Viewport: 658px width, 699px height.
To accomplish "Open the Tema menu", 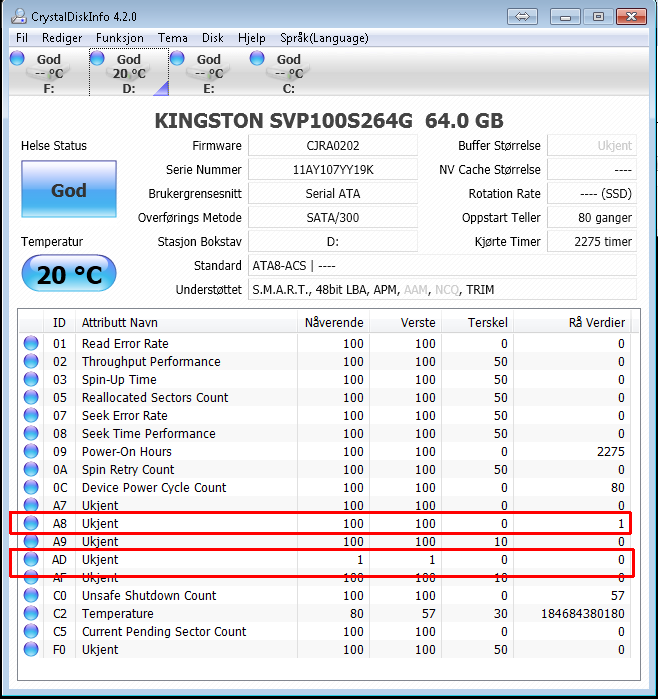I will pos(173,38).
